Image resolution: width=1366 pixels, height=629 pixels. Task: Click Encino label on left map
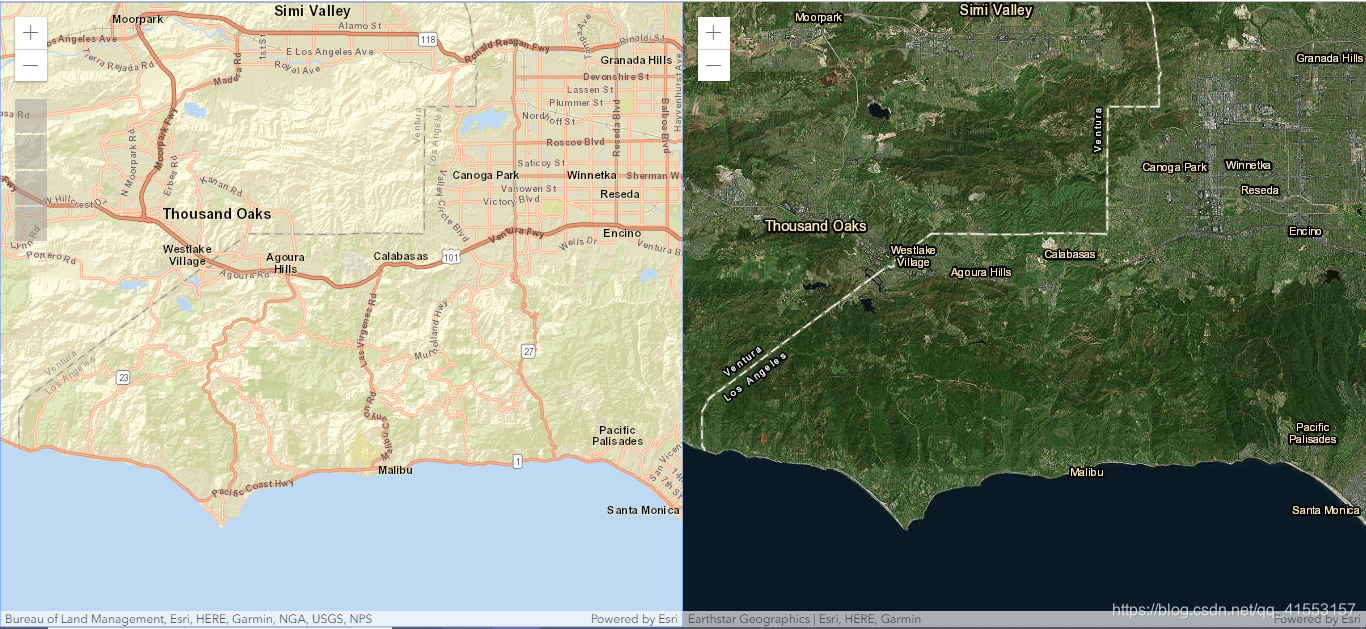click(x=622, y=234)
